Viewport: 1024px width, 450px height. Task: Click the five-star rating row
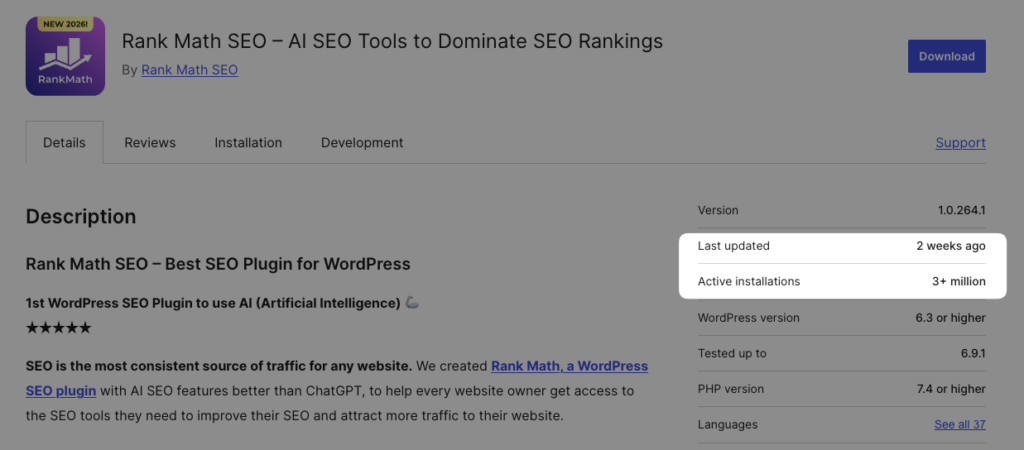coord(59,328)
